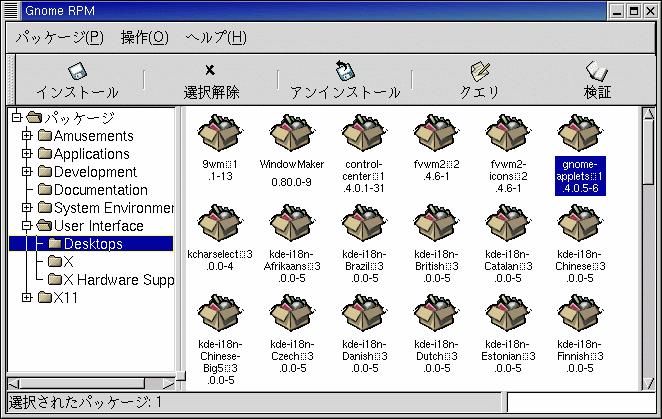This screenshot has width=662, height=419.
Task: Select the gnome-applets package icon
Action: (x=580, y=133)
